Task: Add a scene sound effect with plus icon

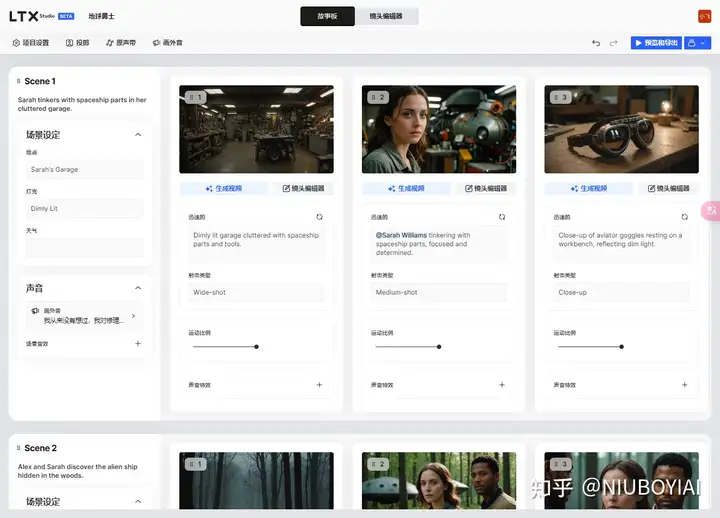Action: [x=138, y=343]
